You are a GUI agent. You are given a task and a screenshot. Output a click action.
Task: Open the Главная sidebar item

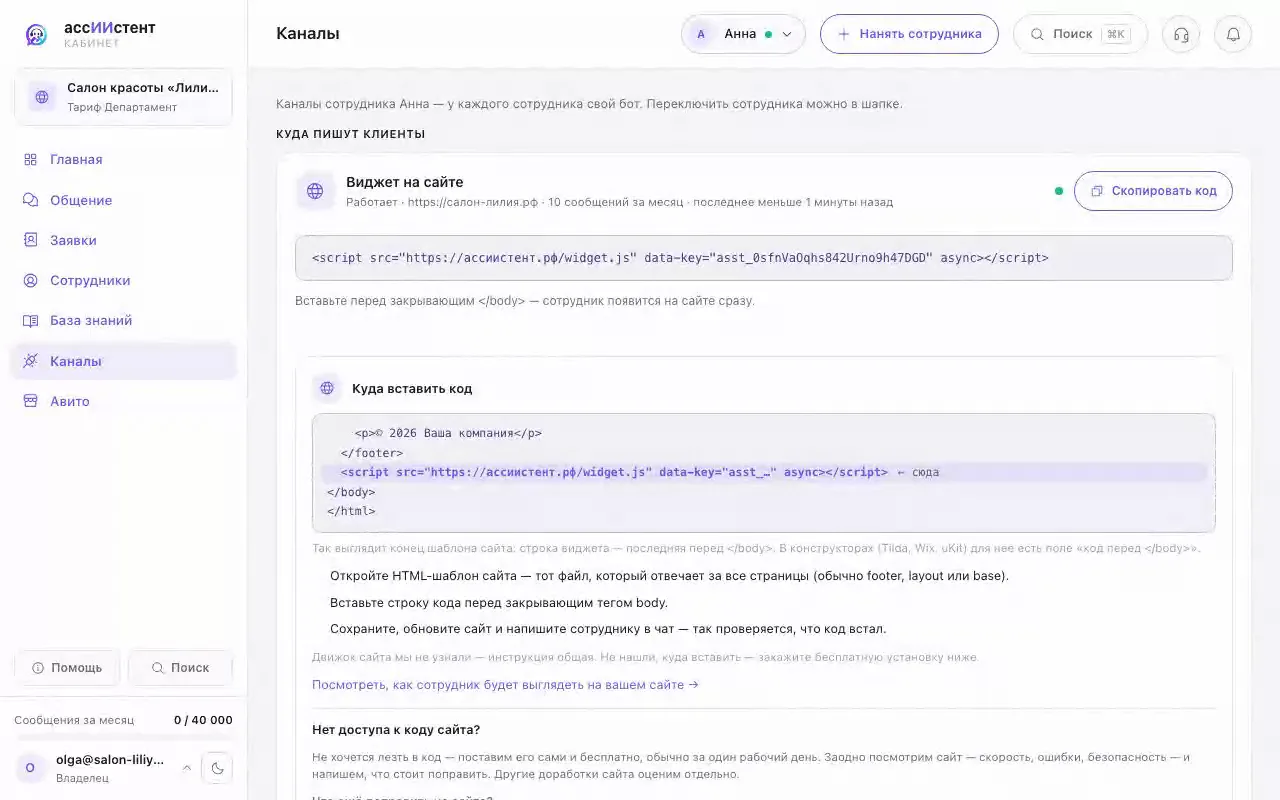124,160
